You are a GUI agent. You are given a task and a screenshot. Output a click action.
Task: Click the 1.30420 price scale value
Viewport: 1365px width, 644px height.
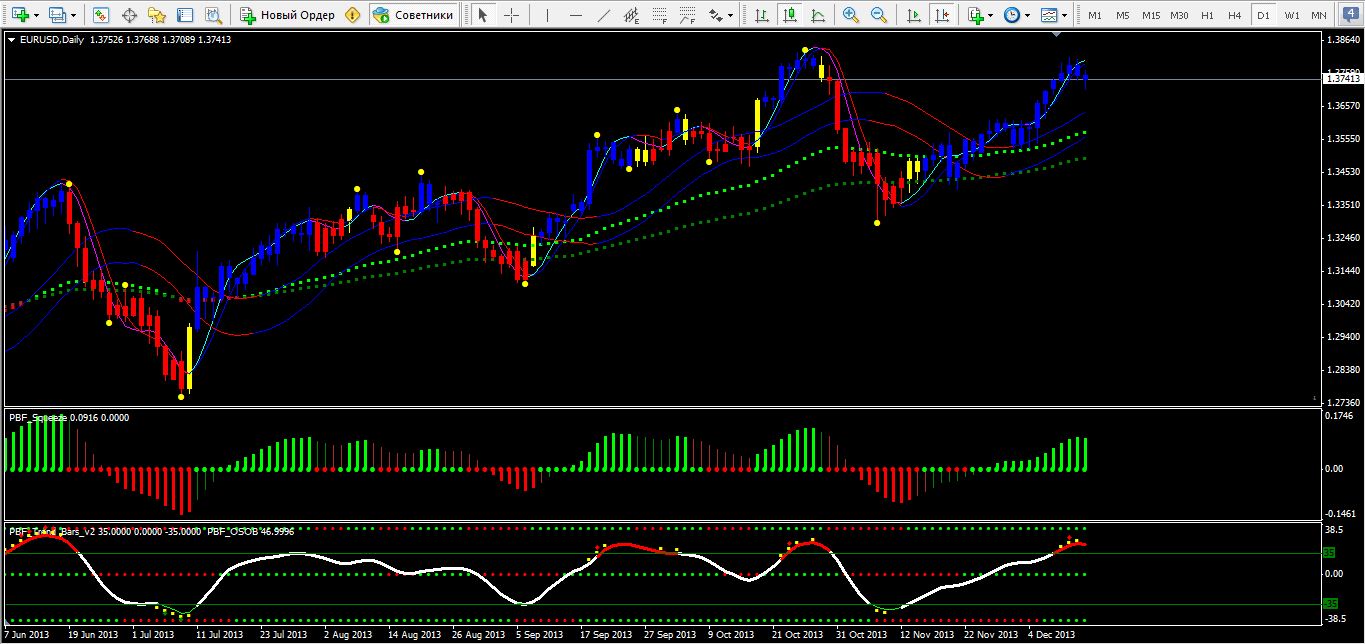(x=1342, y=303)
